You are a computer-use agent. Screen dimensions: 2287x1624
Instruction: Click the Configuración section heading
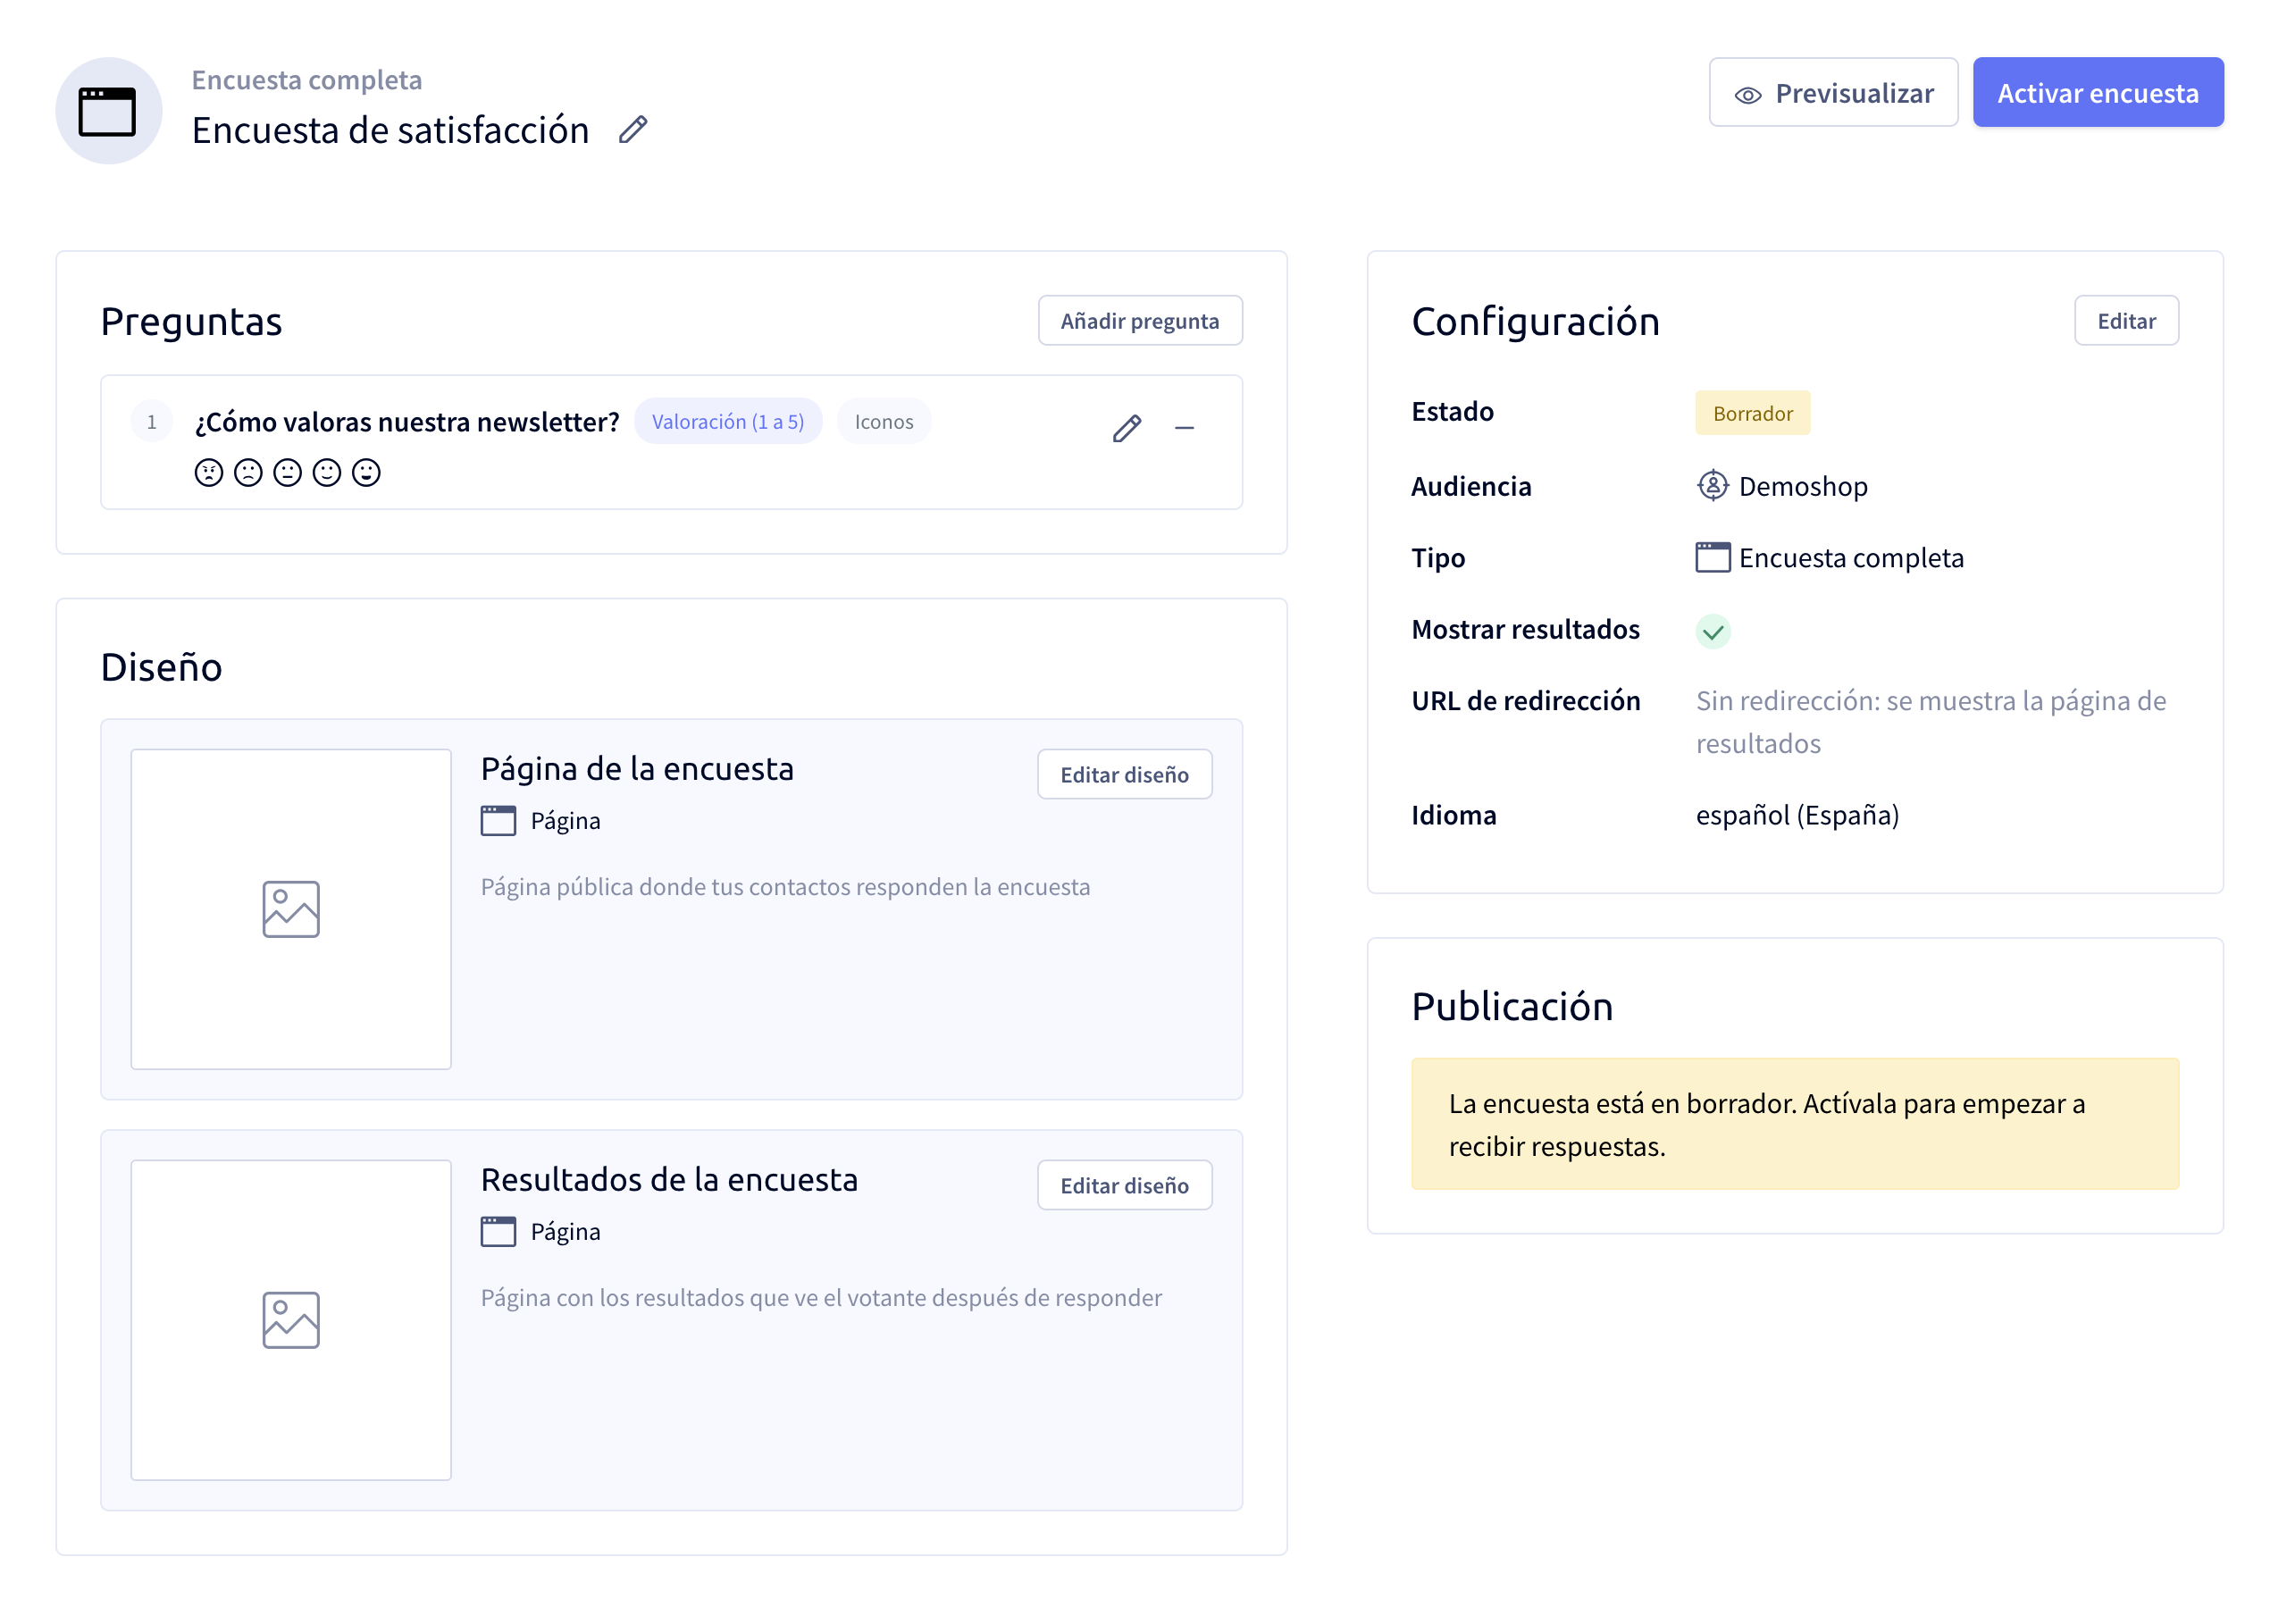[x=1535, y=322]
